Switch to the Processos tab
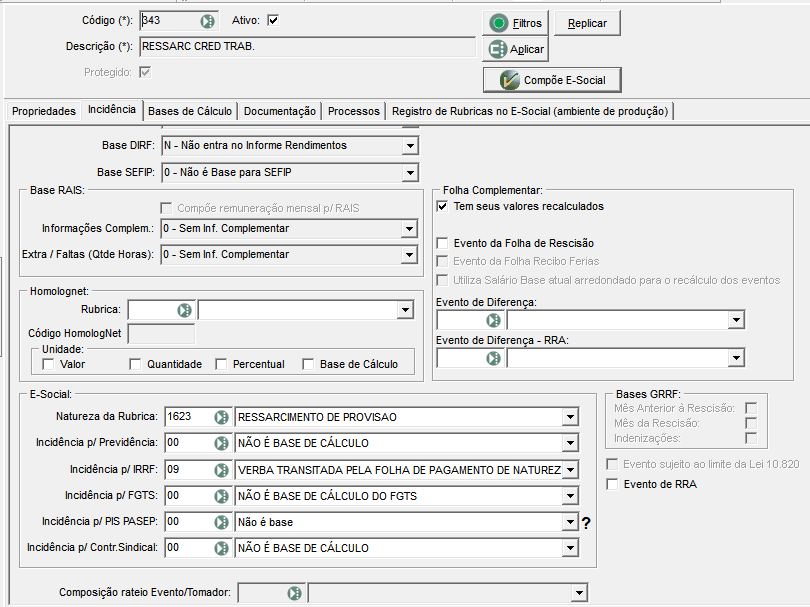This screenshot has width=810, height=607. pyautogui.click(x=354, y=111)
